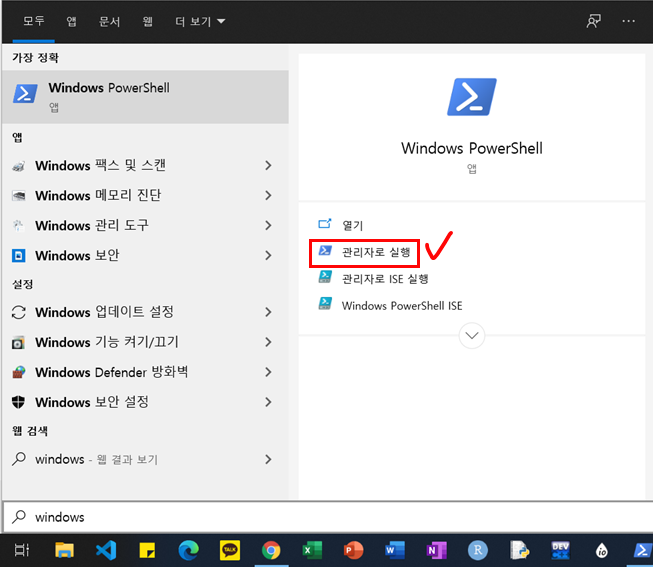Click the Windows 보안 설정 shield icon
The width and height of the screenshot is (653, 567).
point(18,402)
